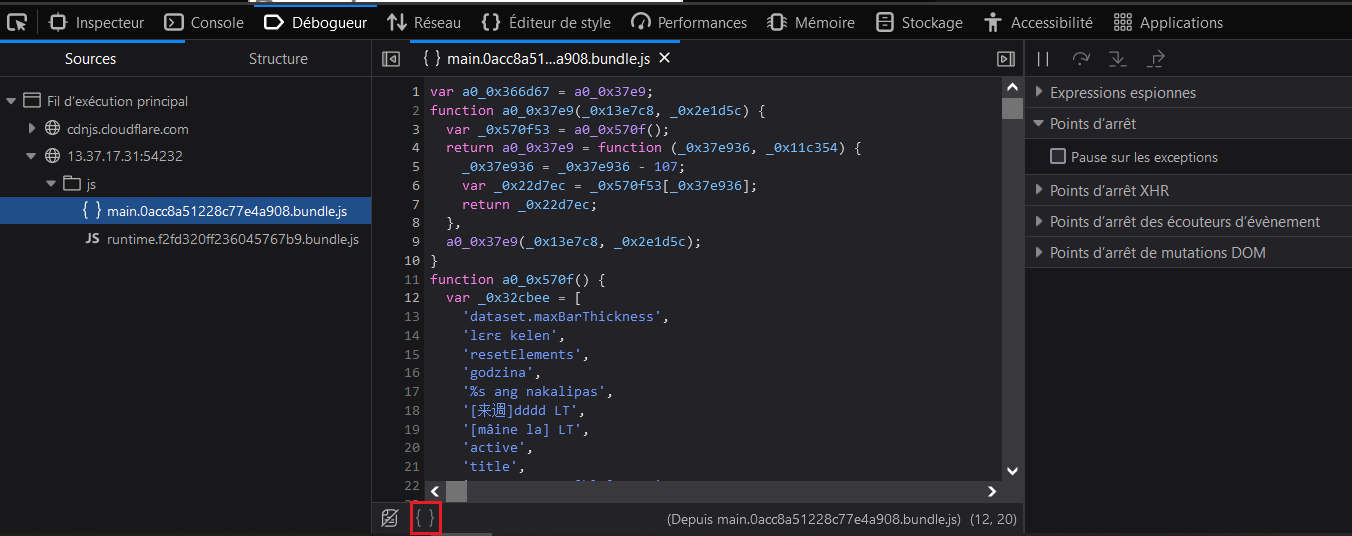Click line number 12 gutter
This screenshot has width=1352, height=536.
(x=413, y=297)
